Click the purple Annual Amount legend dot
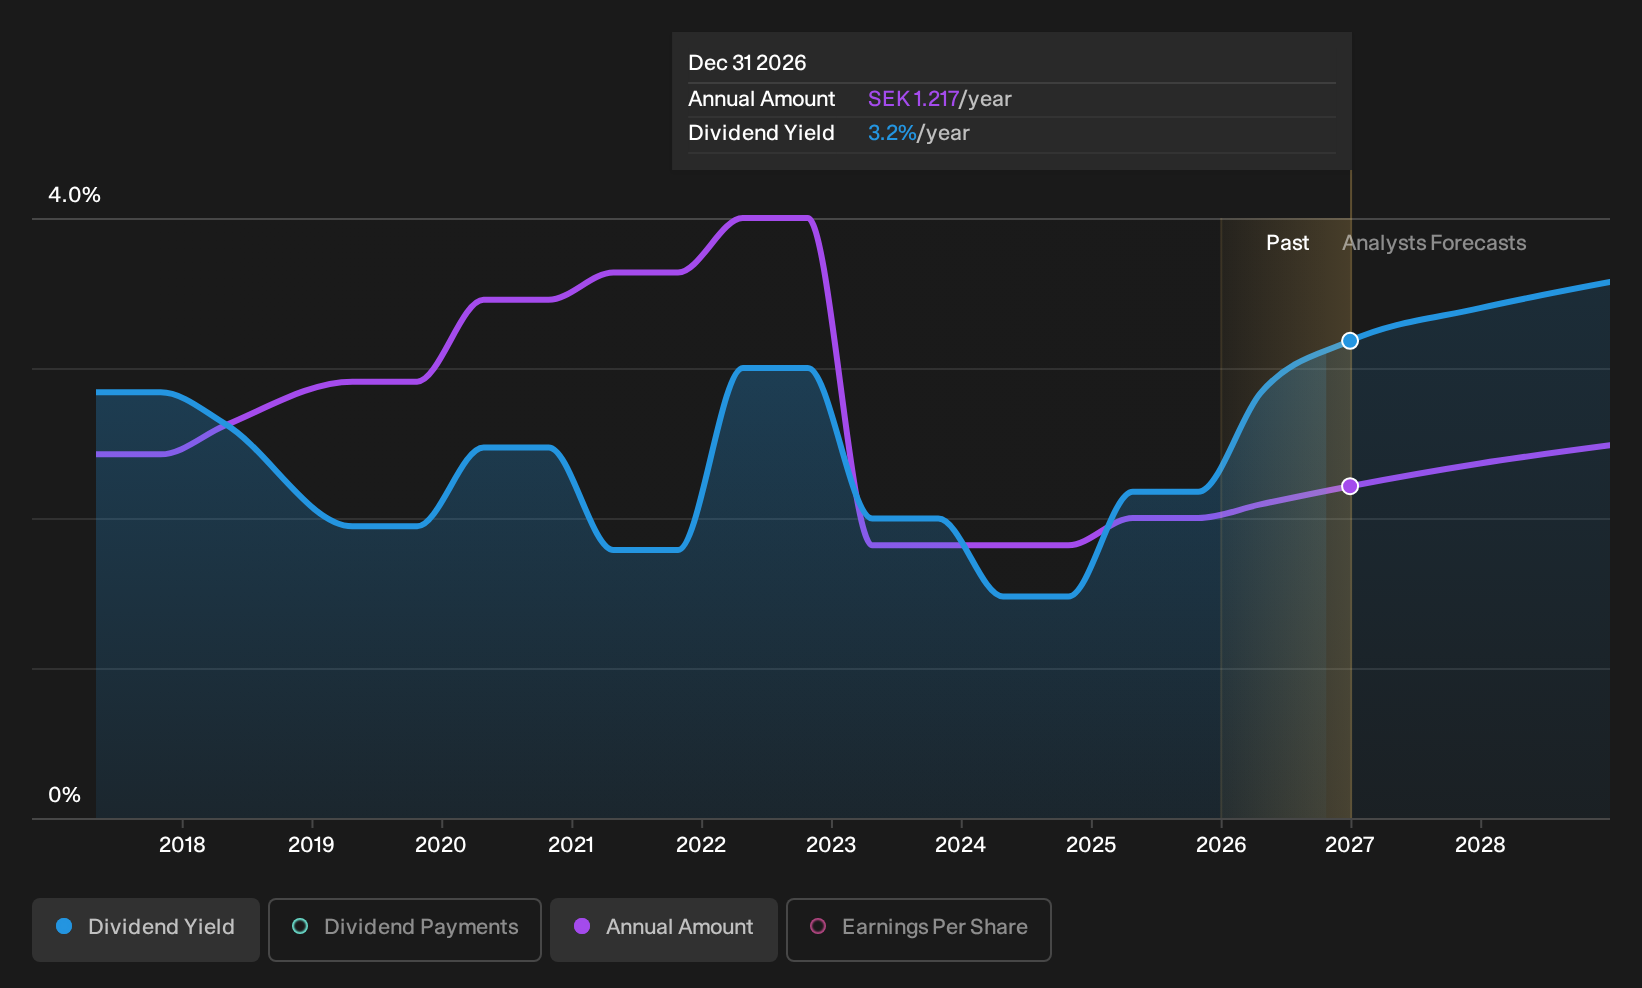Viewport: 1642px width, 988px height. 582,926
